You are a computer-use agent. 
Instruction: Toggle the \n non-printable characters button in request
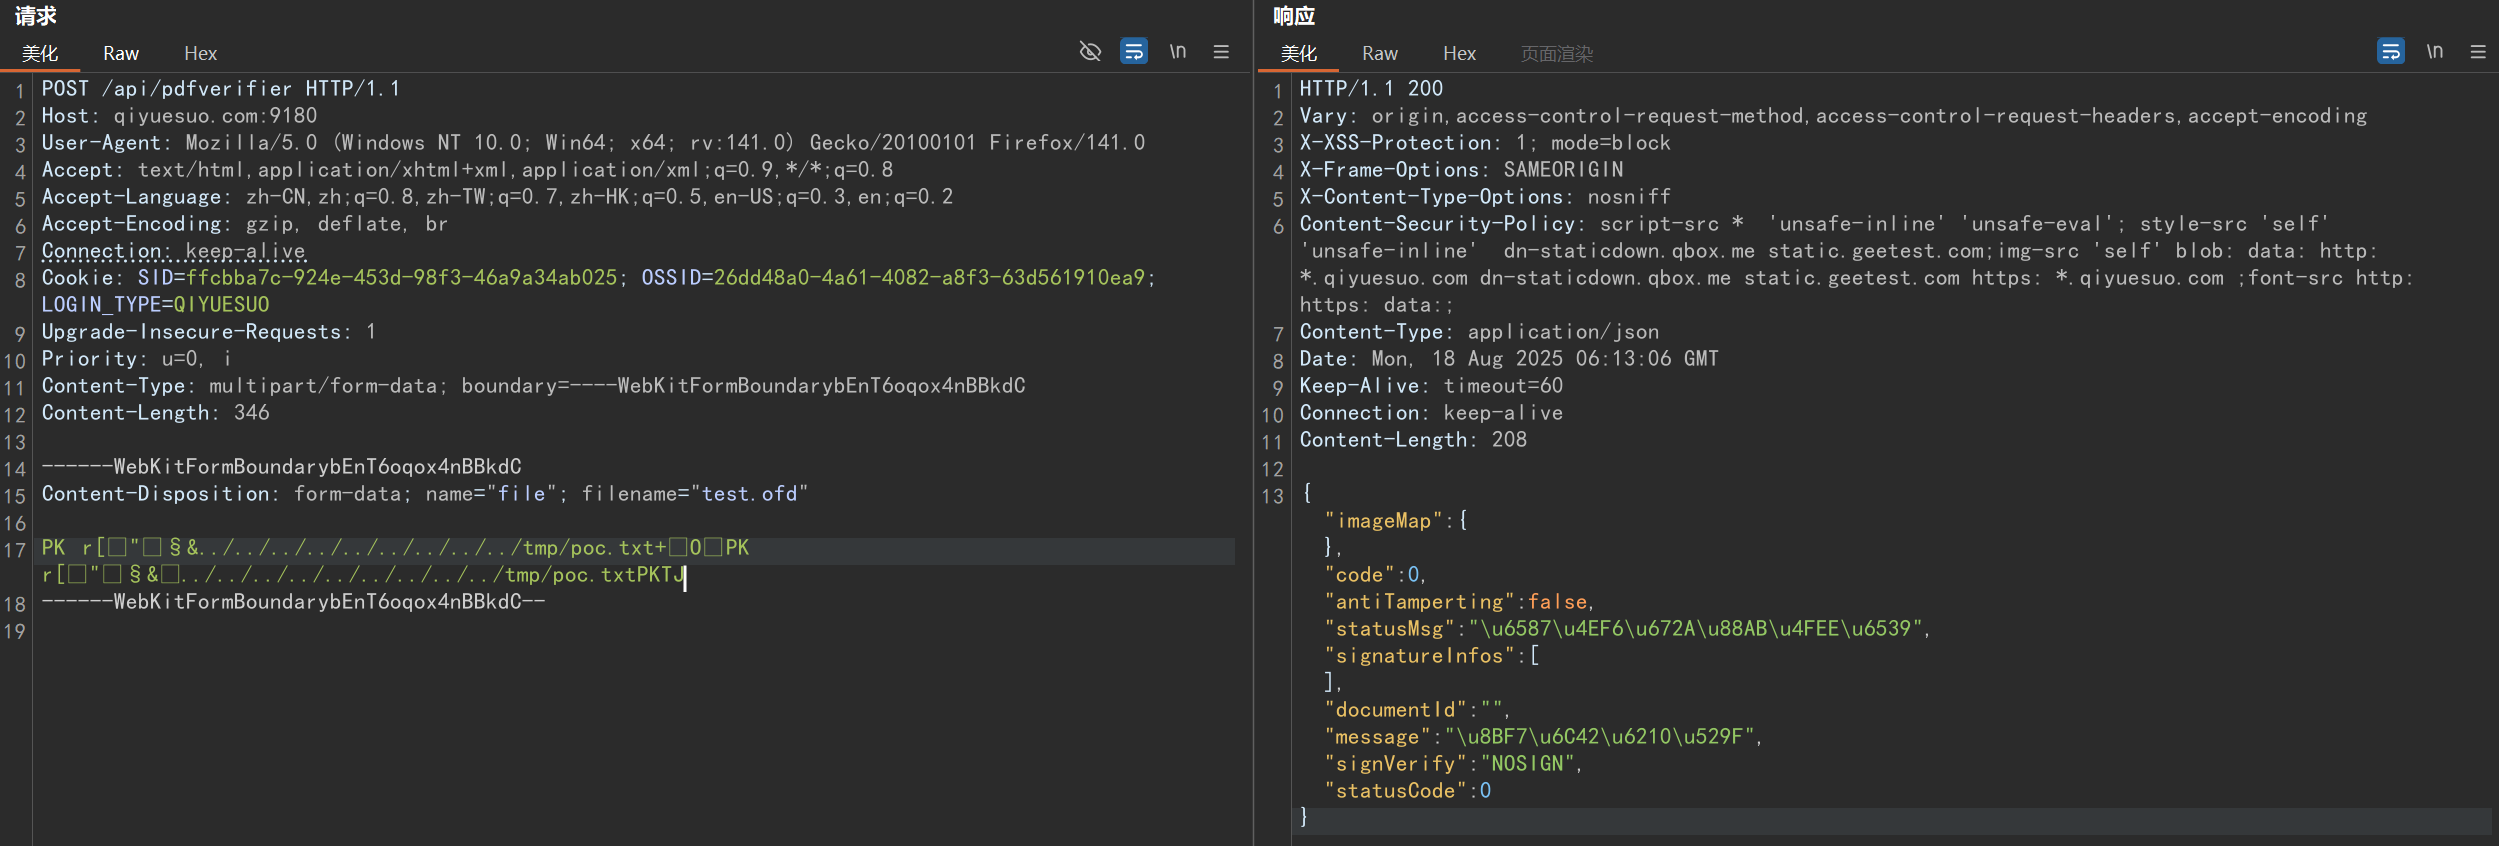[1178, 51]
